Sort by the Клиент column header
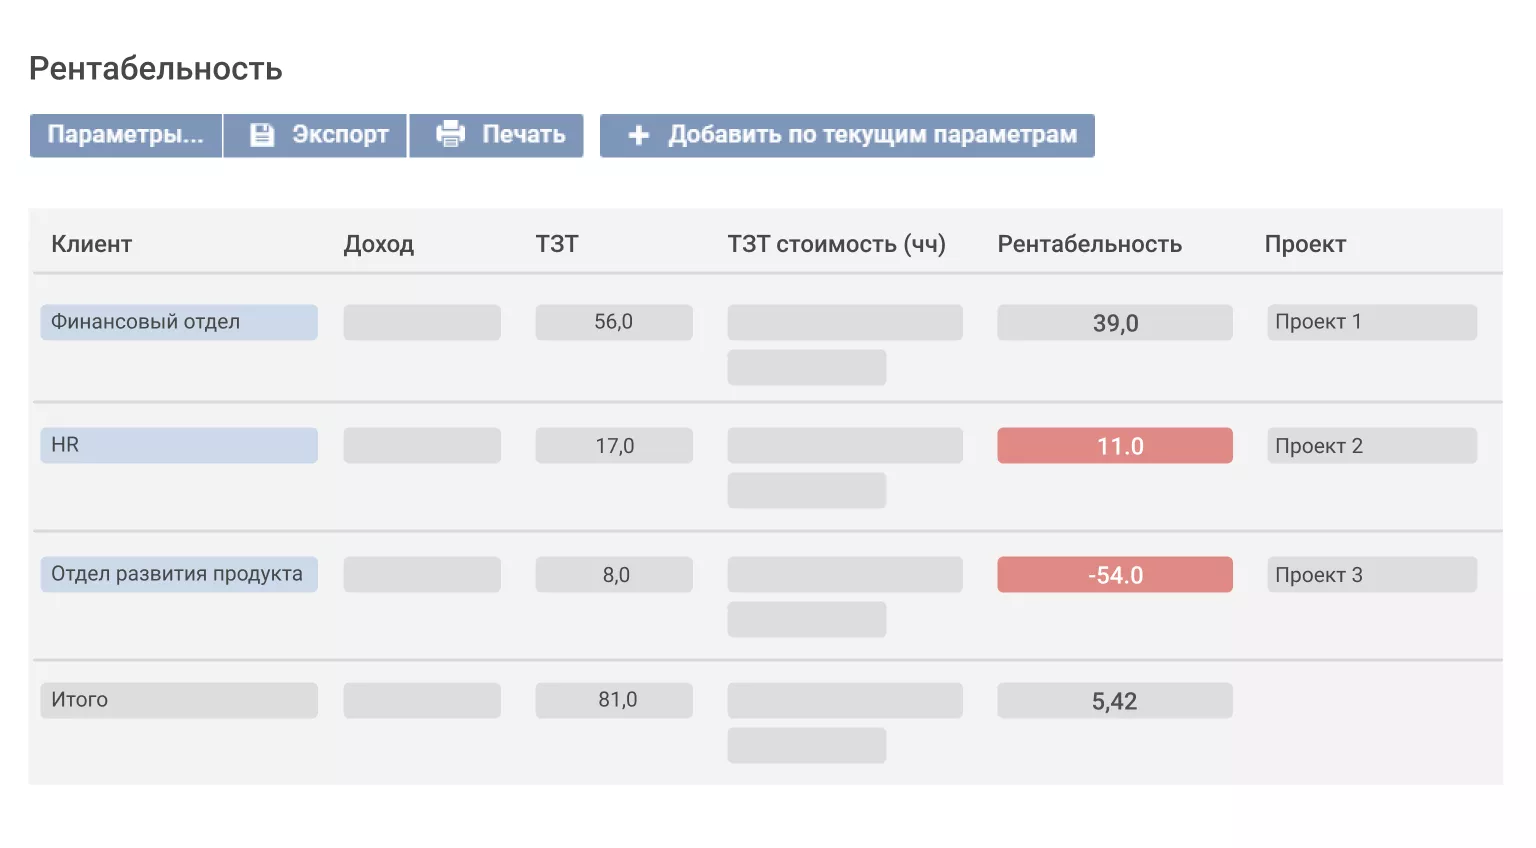The image size is (1536, 848). 92,244
